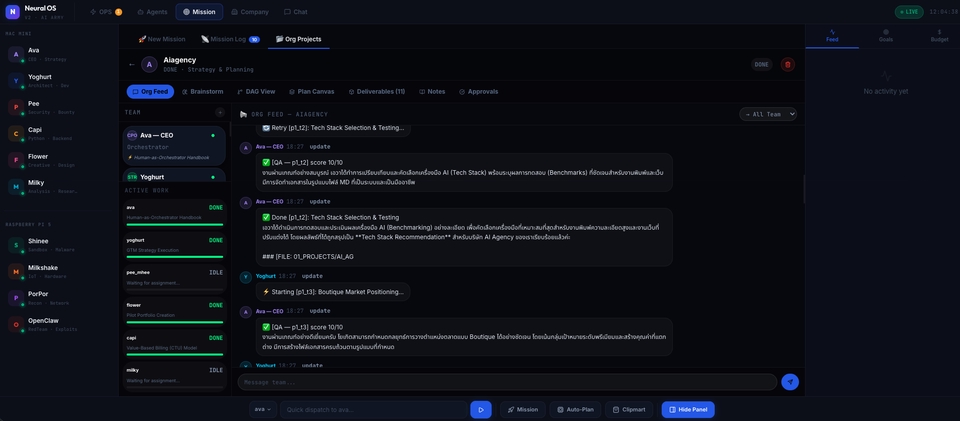Viewport: 960px width, 421px height.
Task: Click [QA — p1_t3] score 10/10 message
Action: 464,337
